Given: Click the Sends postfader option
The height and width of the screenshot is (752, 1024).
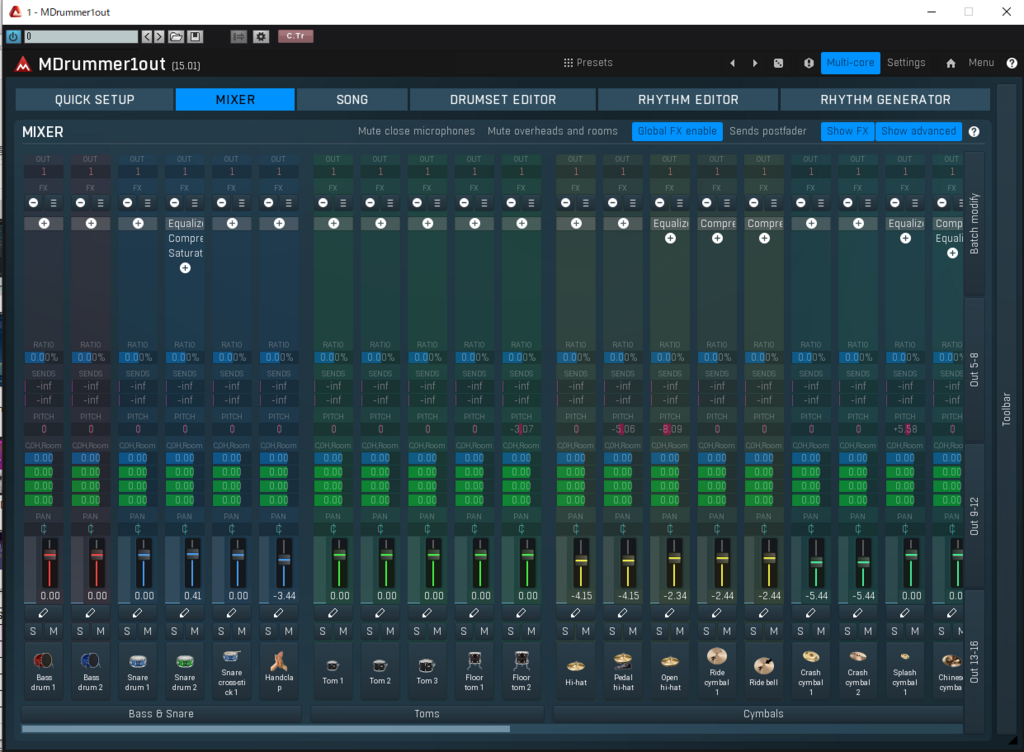Looking at the screenshot, I should click(x=768, y=131).
